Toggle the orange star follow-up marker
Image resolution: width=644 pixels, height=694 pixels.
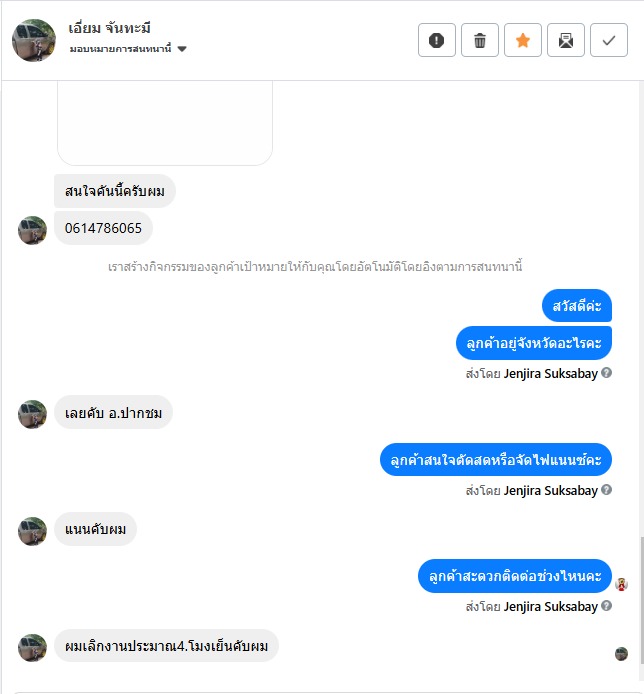[523, 40]
